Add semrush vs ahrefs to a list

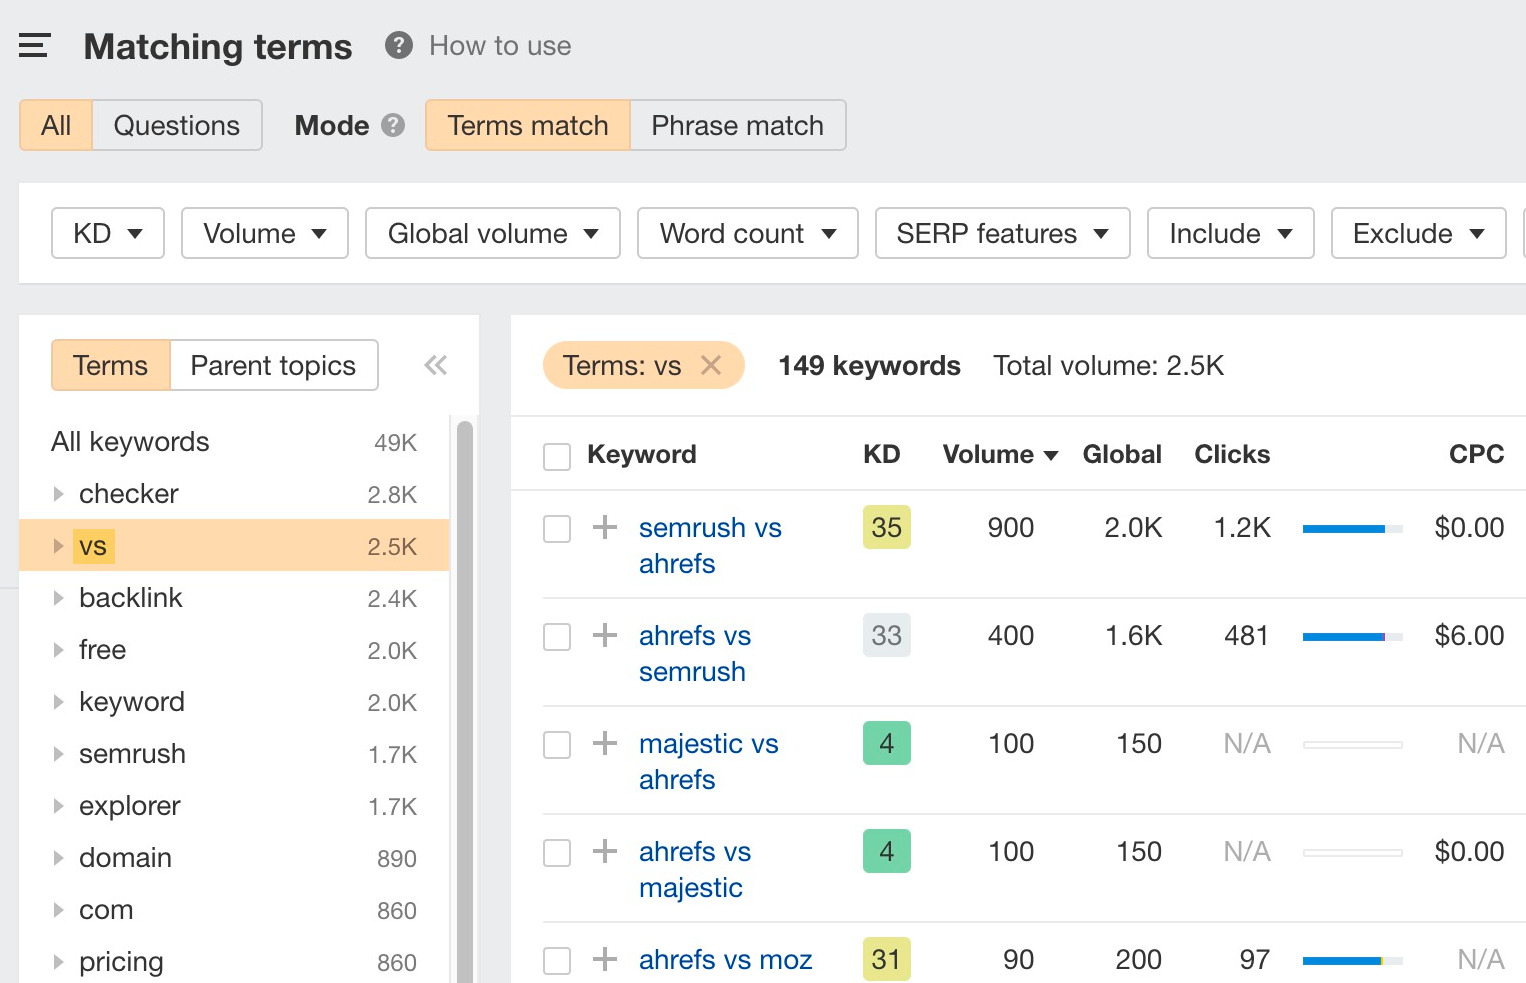(604, 528)
